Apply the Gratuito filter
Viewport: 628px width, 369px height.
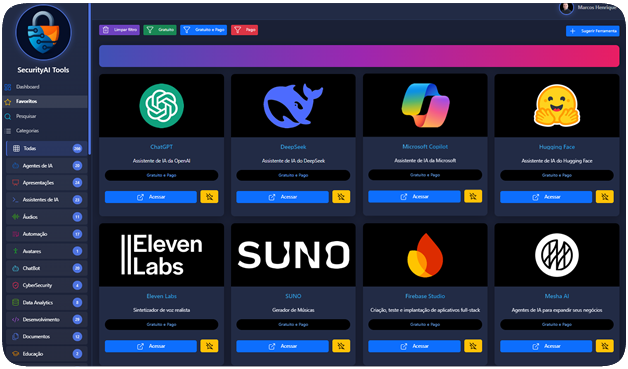(160, 30)
